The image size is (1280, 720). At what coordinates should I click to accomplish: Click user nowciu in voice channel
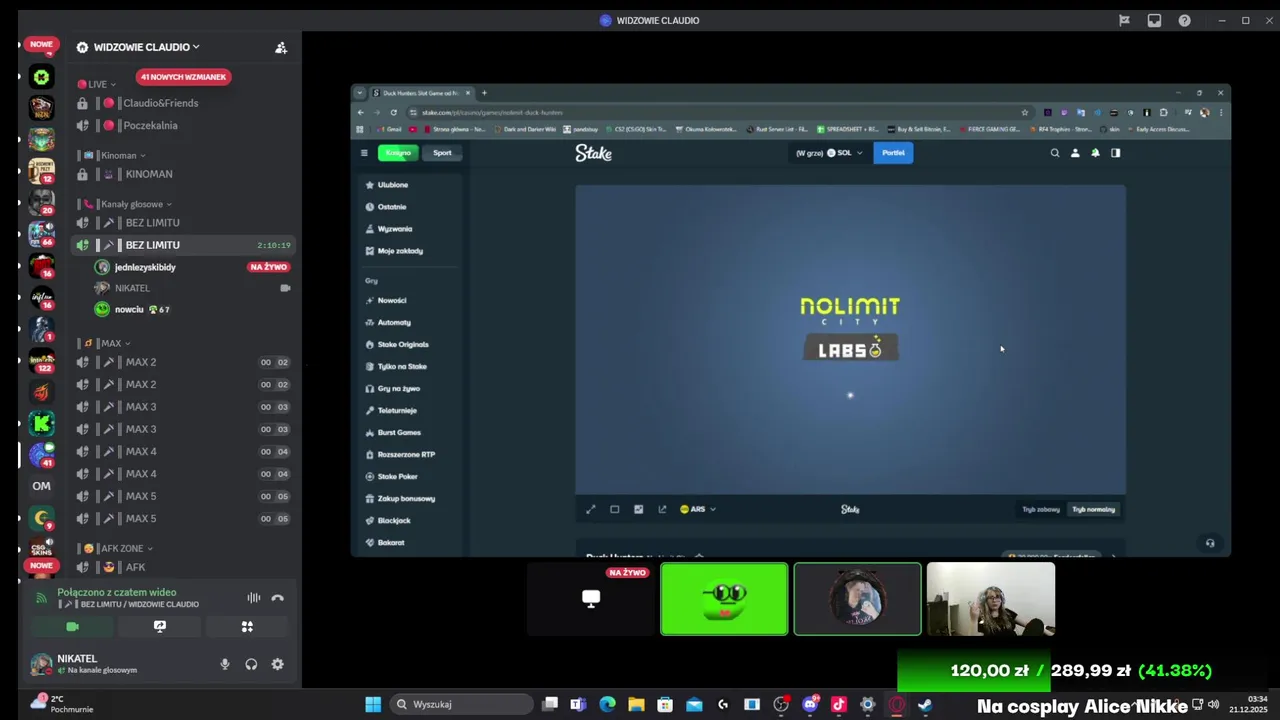coord(129,309)
